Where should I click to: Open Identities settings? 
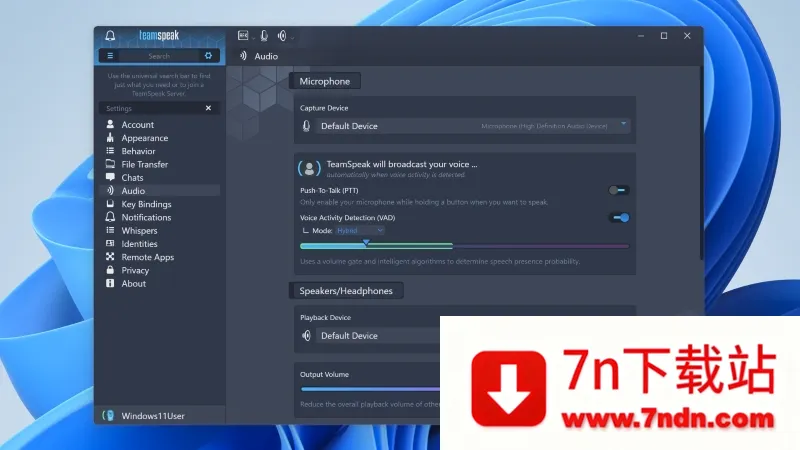point(159,244)
